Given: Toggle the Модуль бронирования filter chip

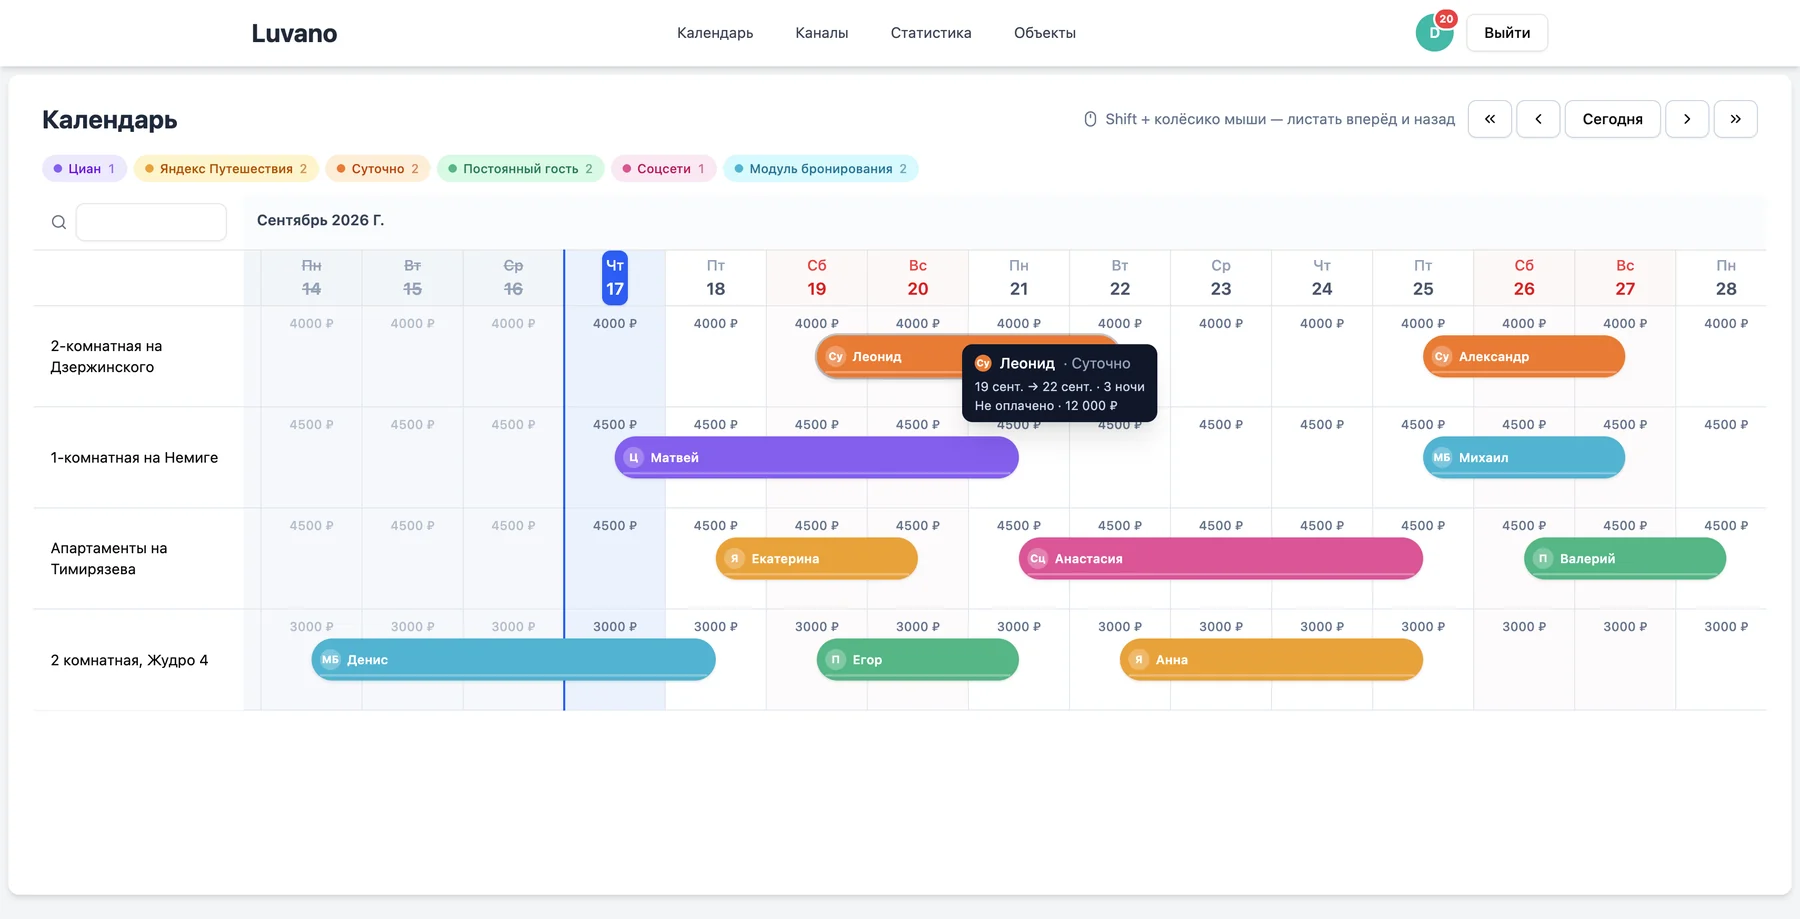Looking at the screenshot, I should click(820, 169).
